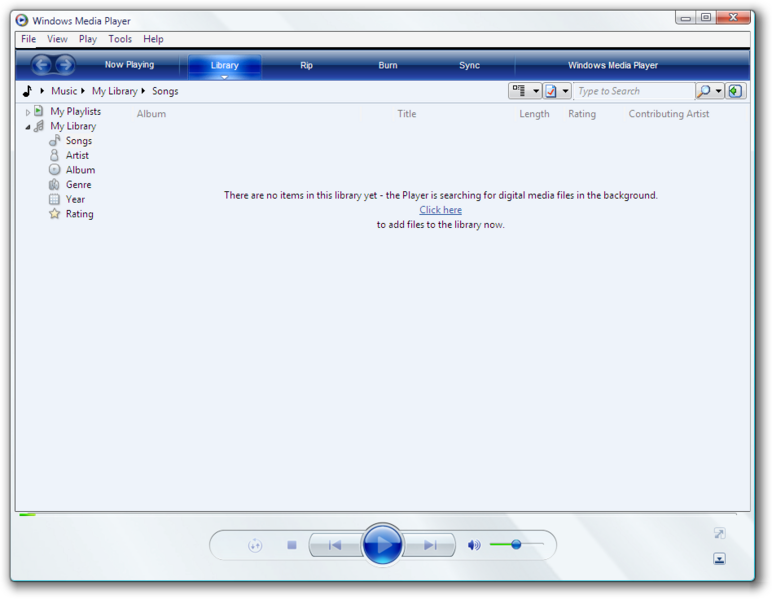Image resolution: width=772 pixels, height=599 pixels.
Task: Expand the Music breadcrumb arrow
Action: 83,91
